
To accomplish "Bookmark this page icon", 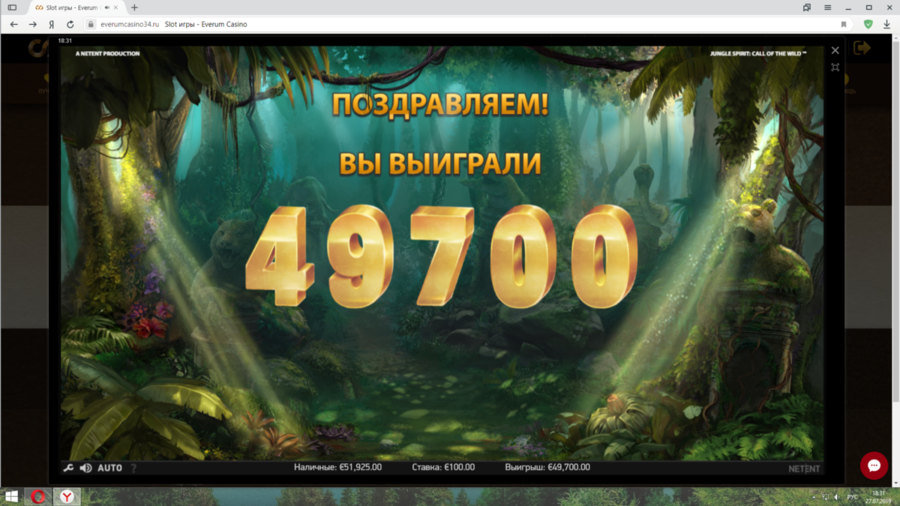I will coord(843,24).
